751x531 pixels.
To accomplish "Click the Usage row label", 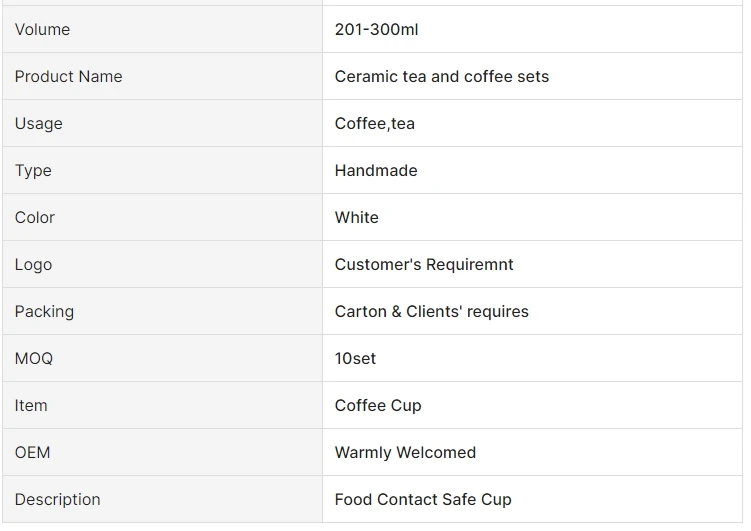I will pyautogui.click(x=38, y=124).
